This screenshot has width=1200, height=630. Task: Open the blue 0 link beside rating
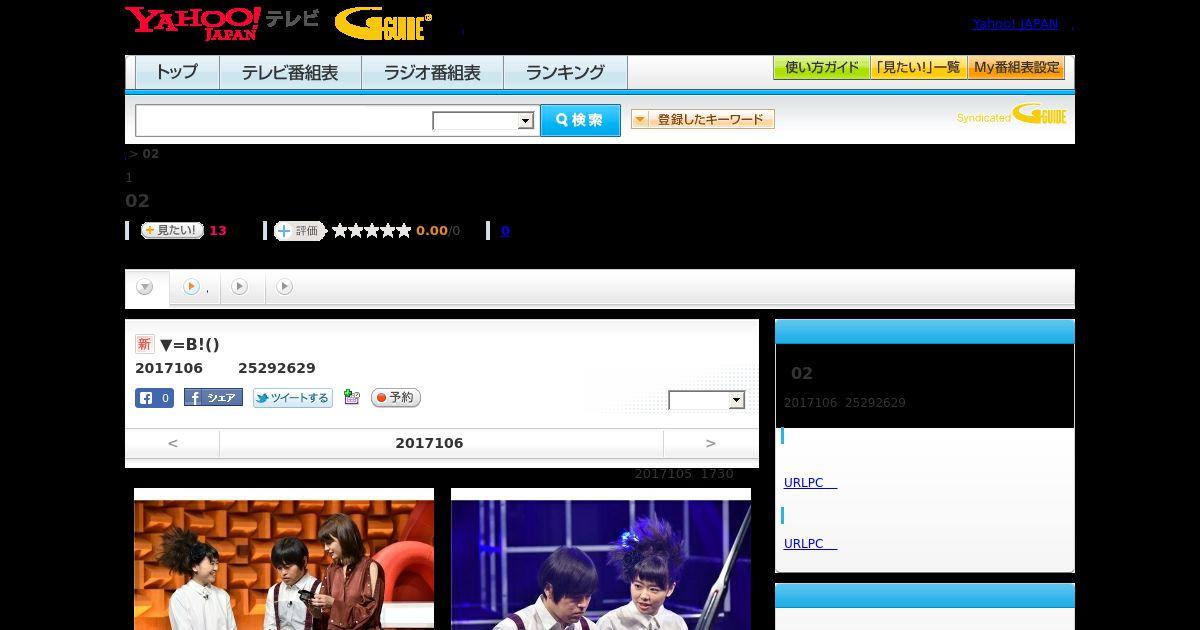click(505, 231)
